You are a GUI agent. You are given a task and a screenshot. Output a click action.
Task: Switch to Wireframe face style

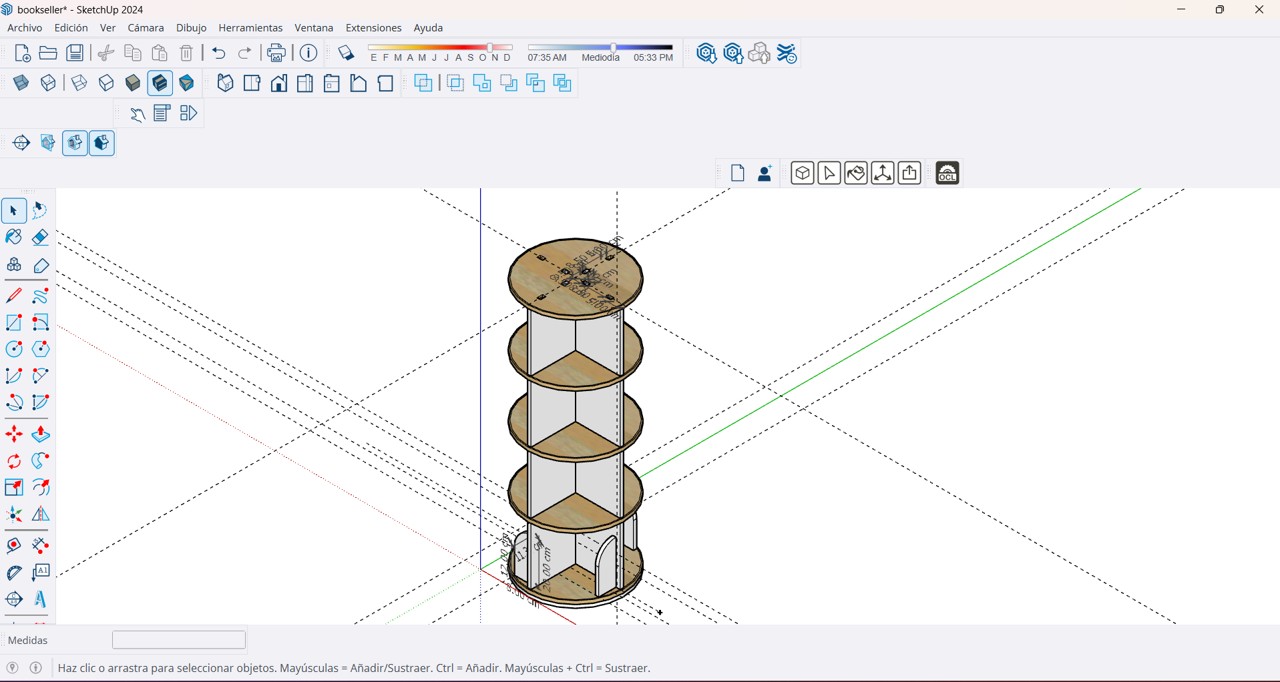pos(79,83)
